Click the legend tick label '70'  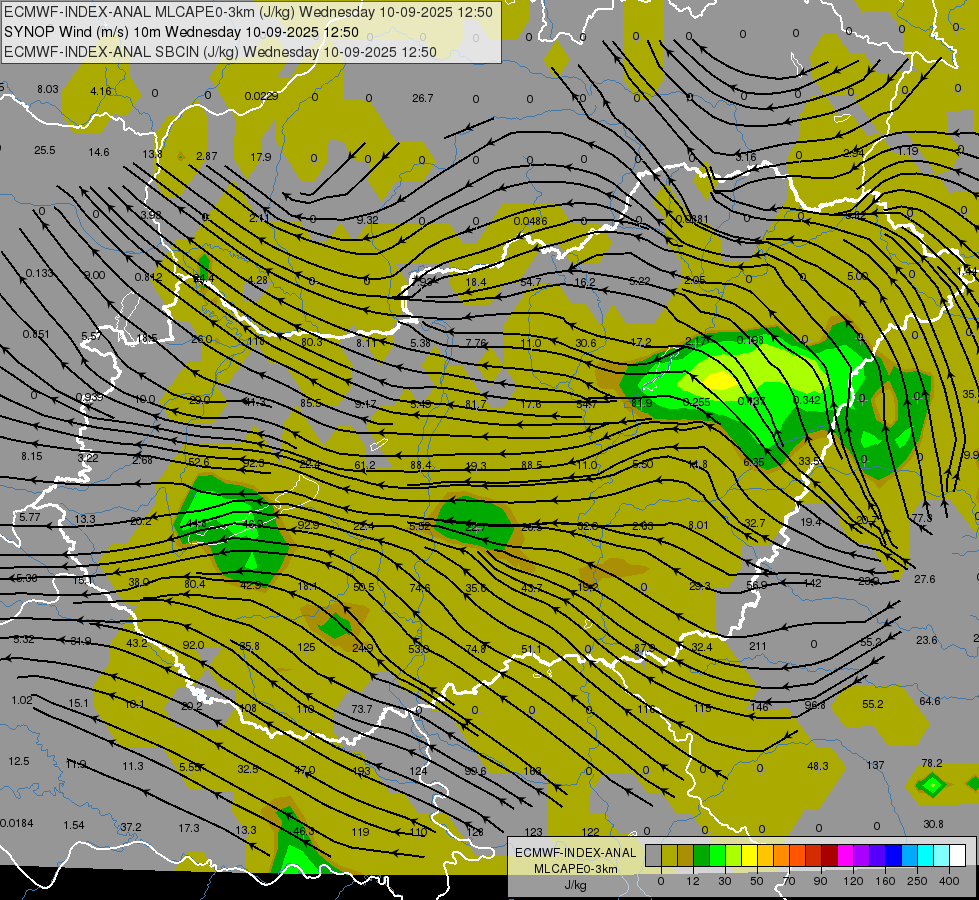coord(789,881)
